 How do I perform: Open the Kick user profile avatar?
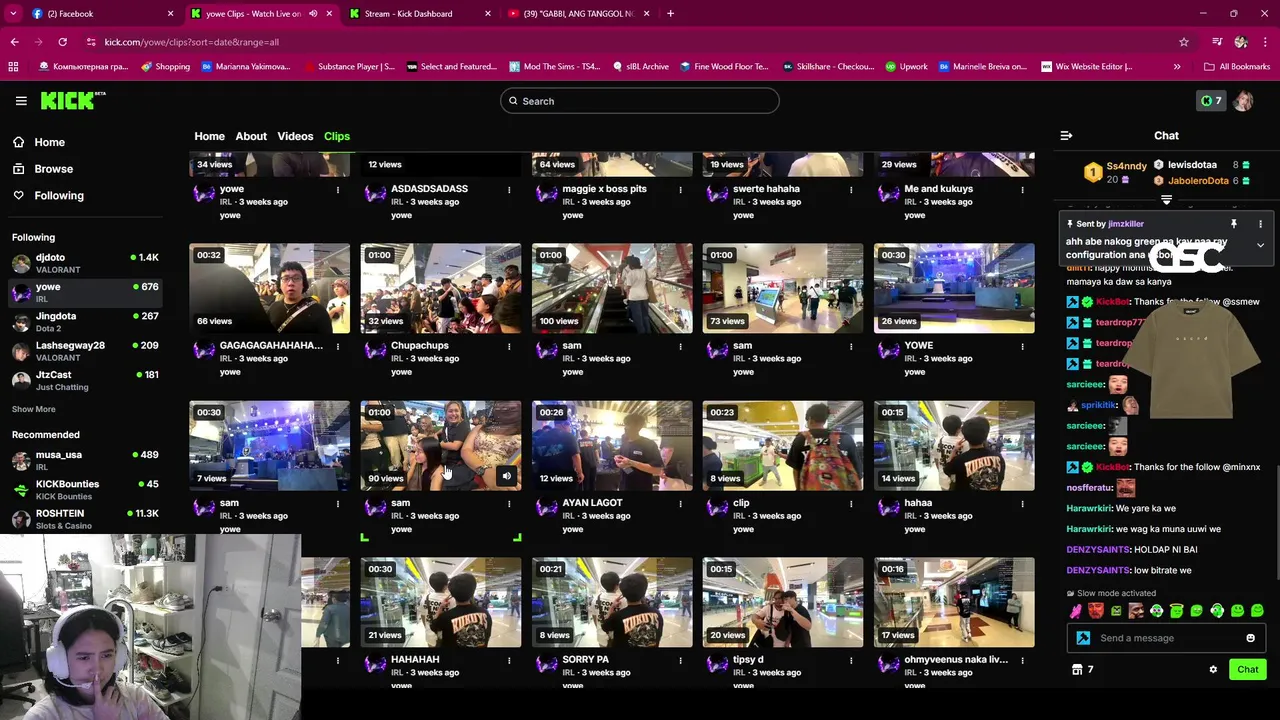click(x=1243, y=101)
